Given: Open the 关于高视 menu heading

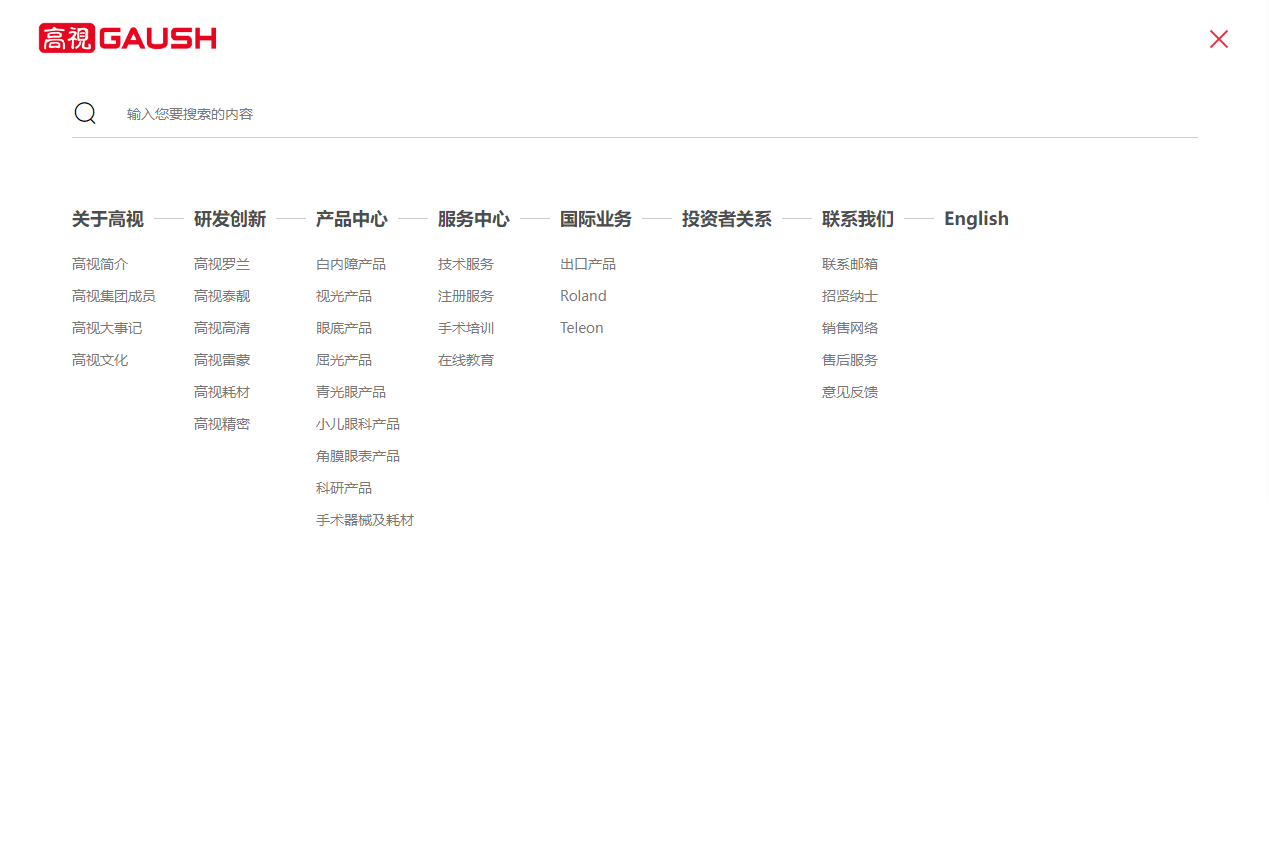Looking at the screenshot, I should (108, 219).
